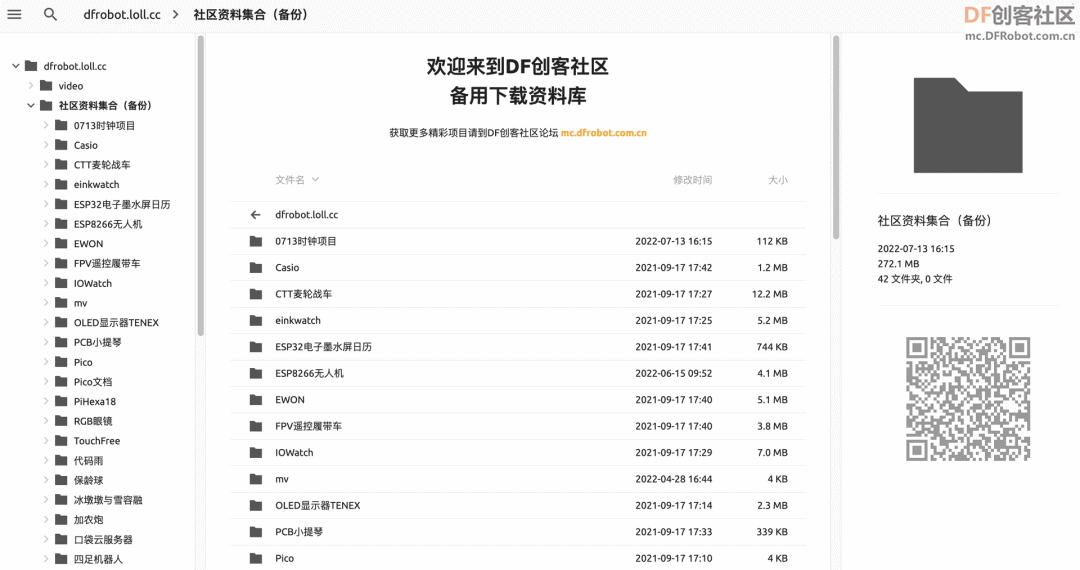Select PCB小提琴 in the sidebar tree

(x=97, y=342)
